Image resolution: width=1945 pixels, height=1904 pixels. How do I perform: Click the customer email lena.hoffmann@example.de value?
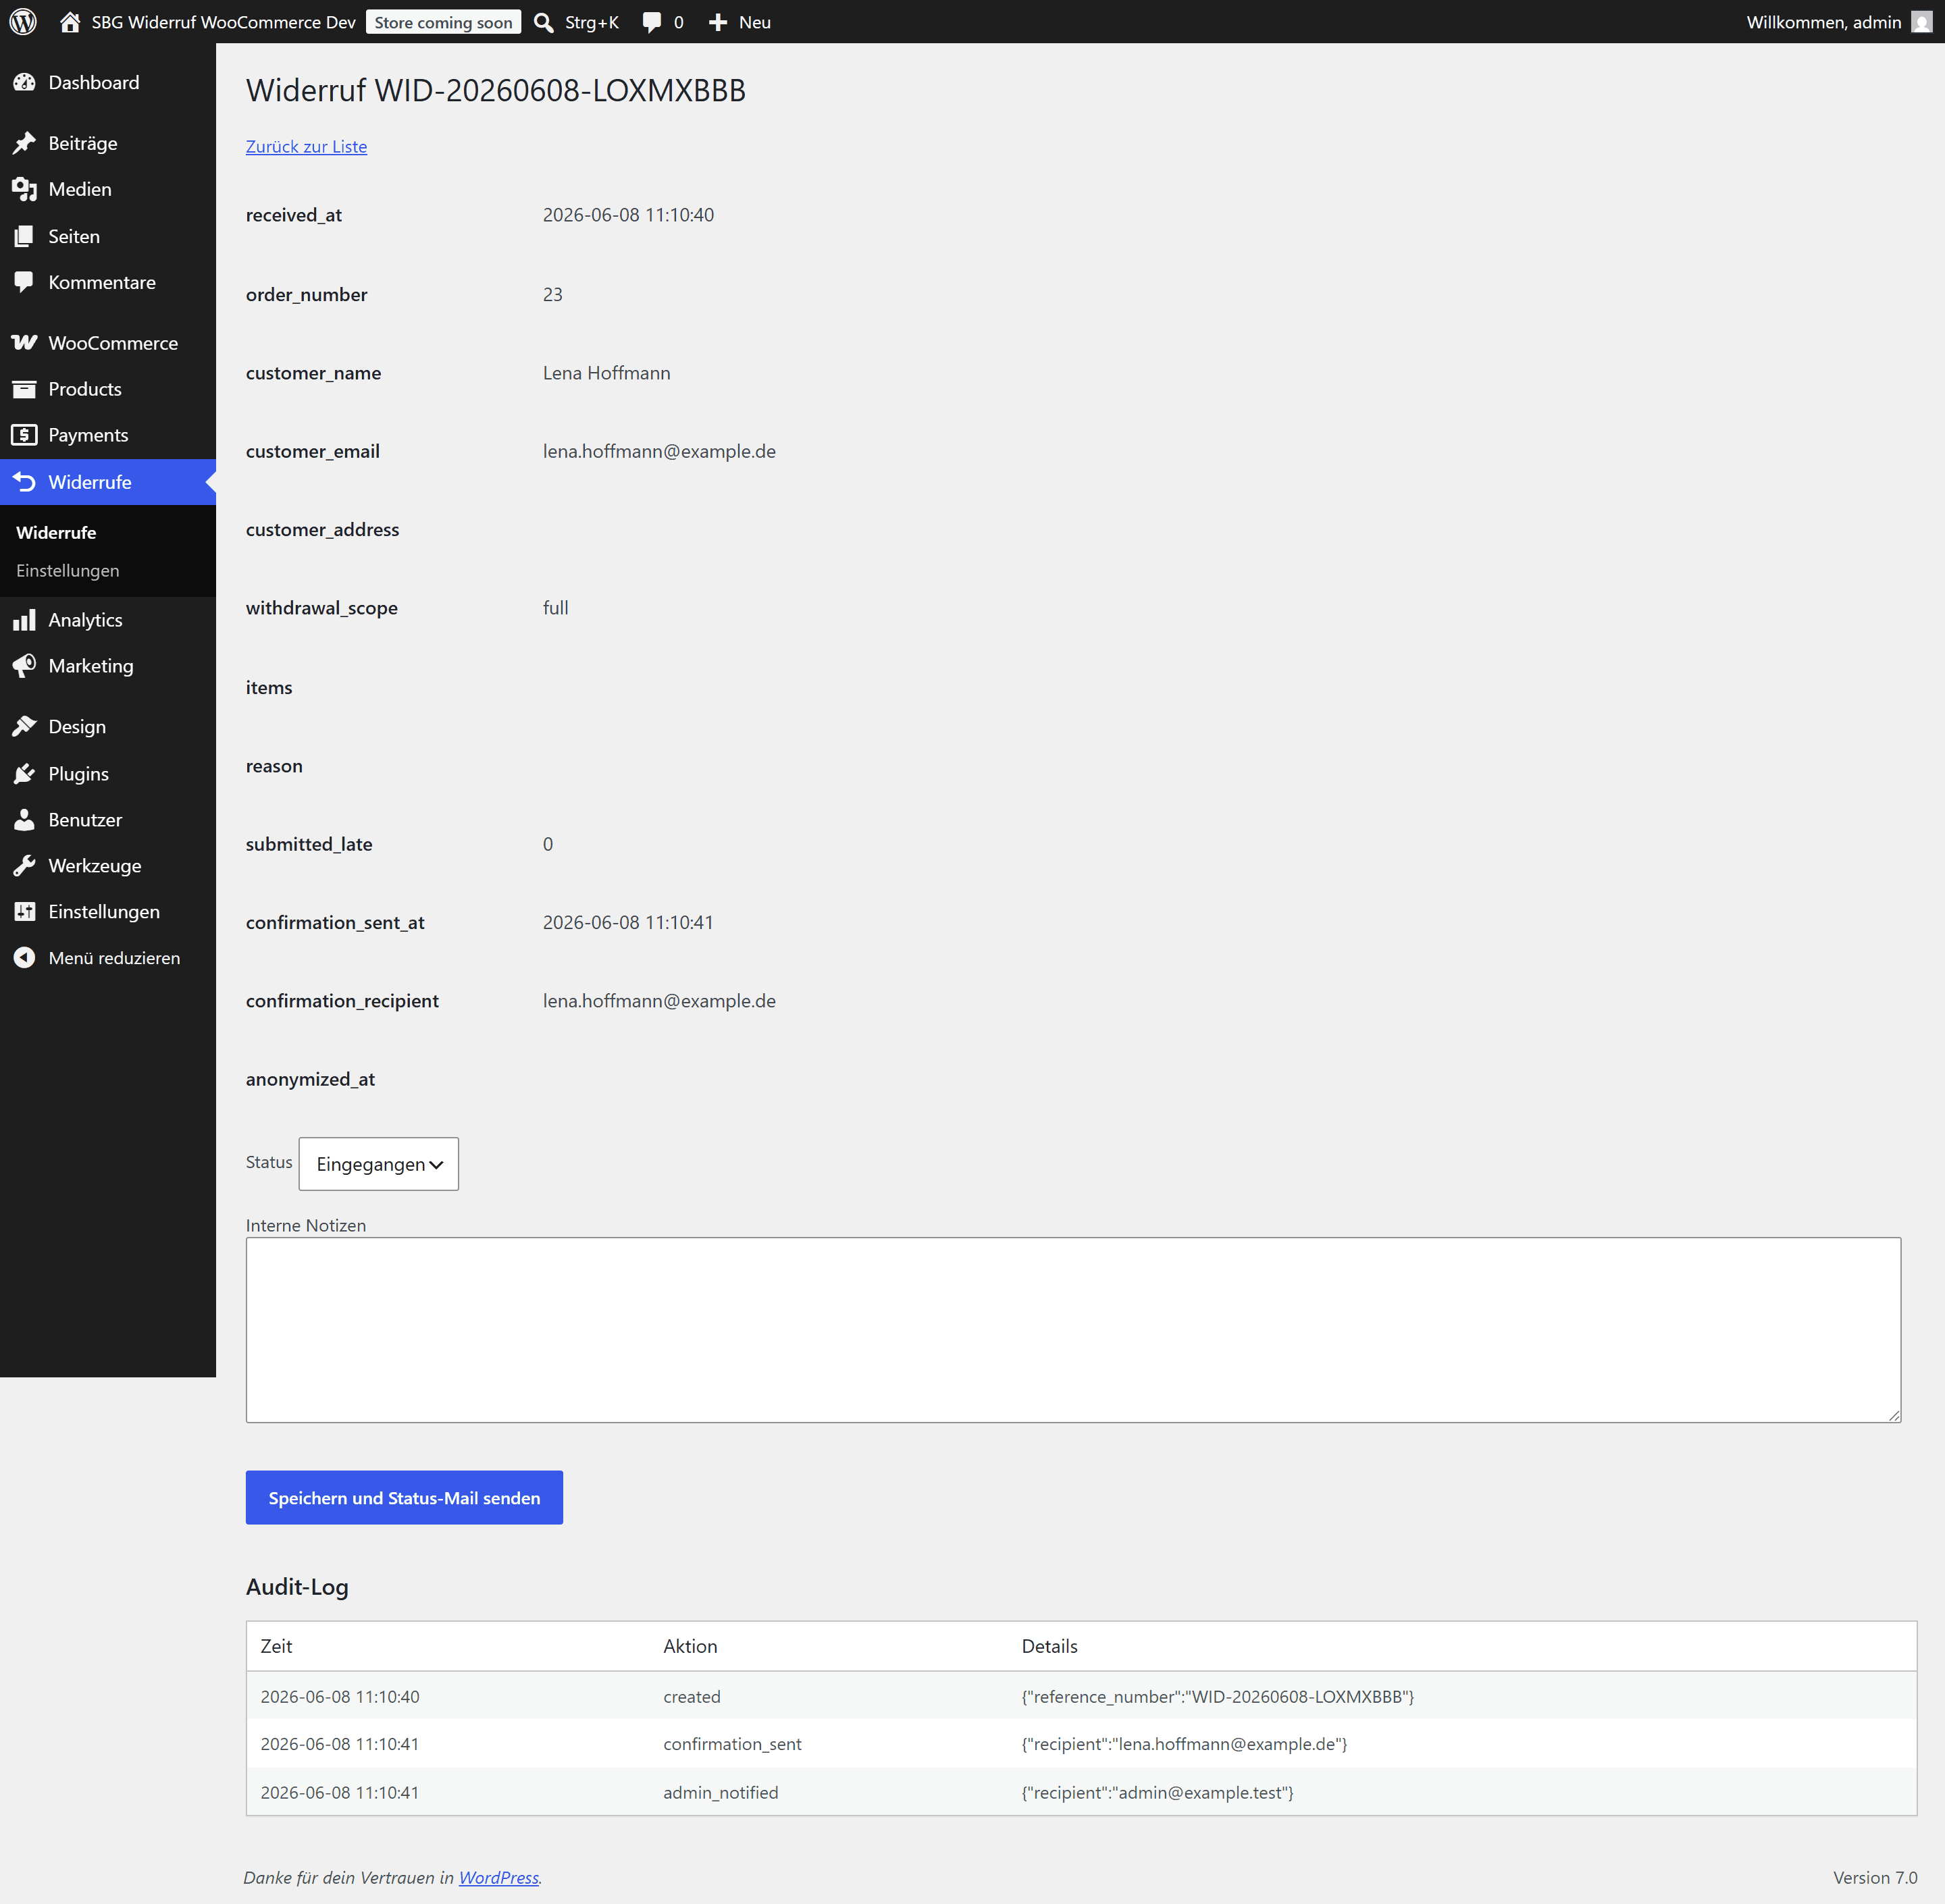pos(659,452)
